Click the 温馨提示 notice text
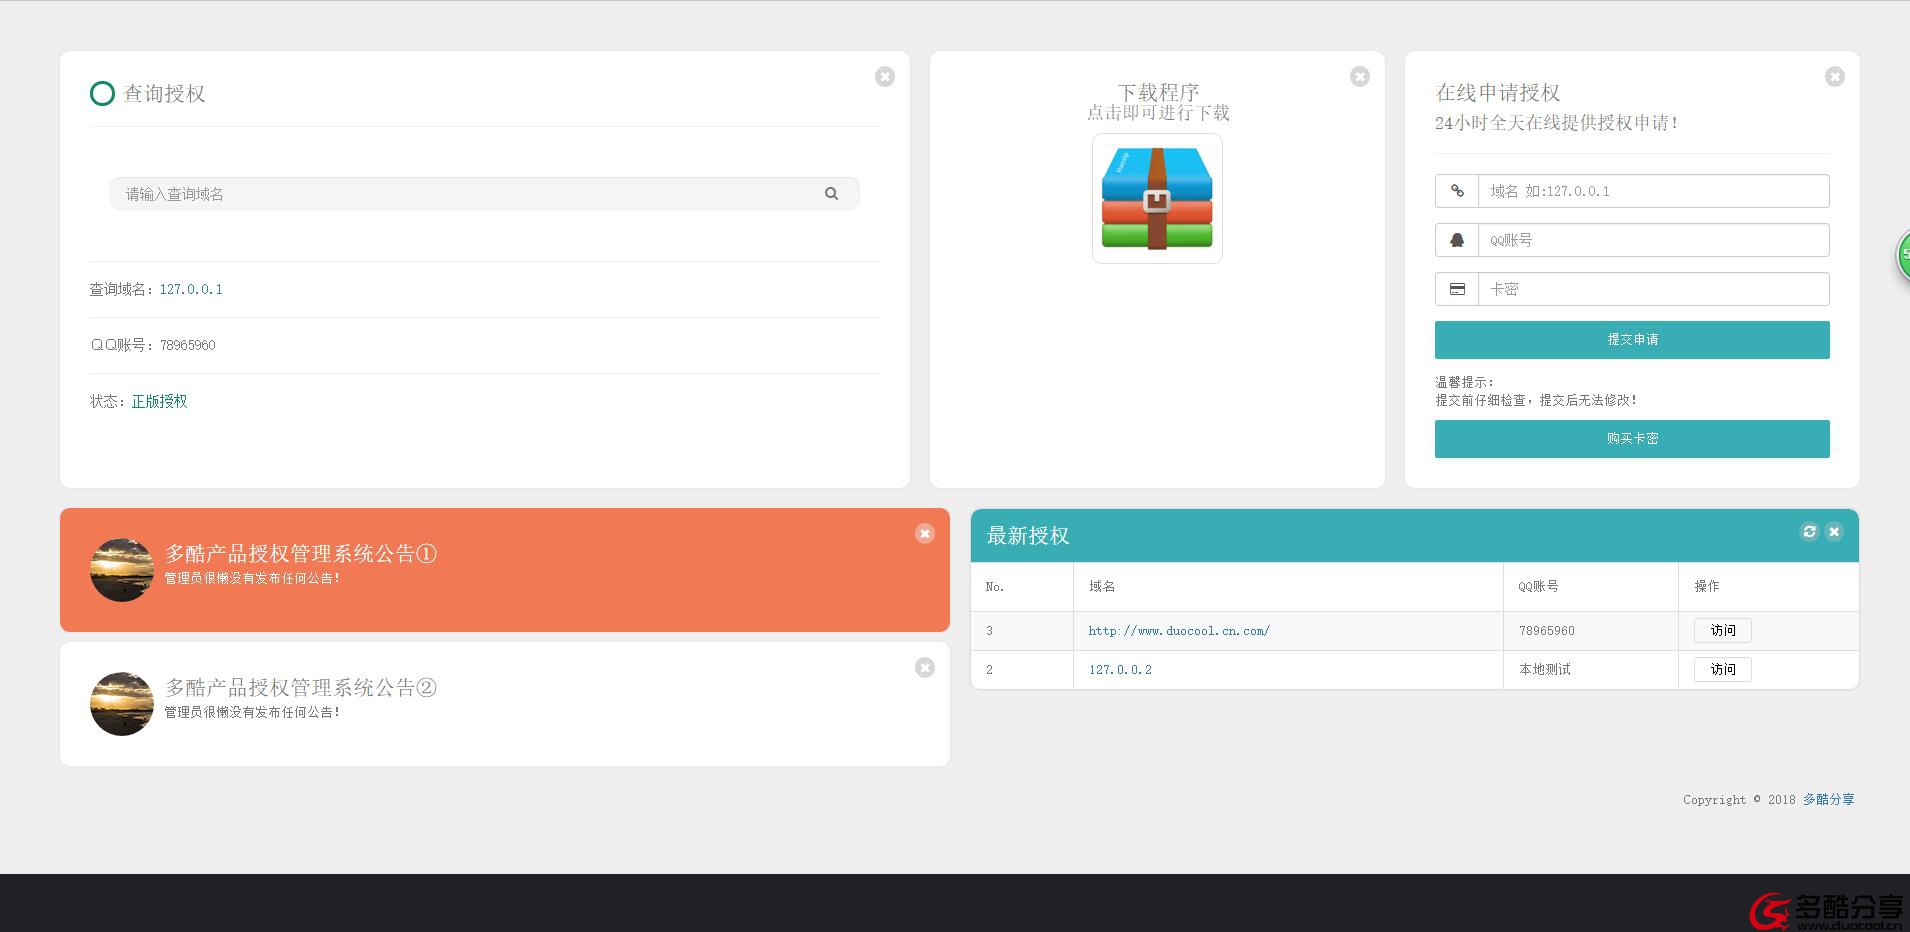1910x932 pixels. pos(1464,382)
